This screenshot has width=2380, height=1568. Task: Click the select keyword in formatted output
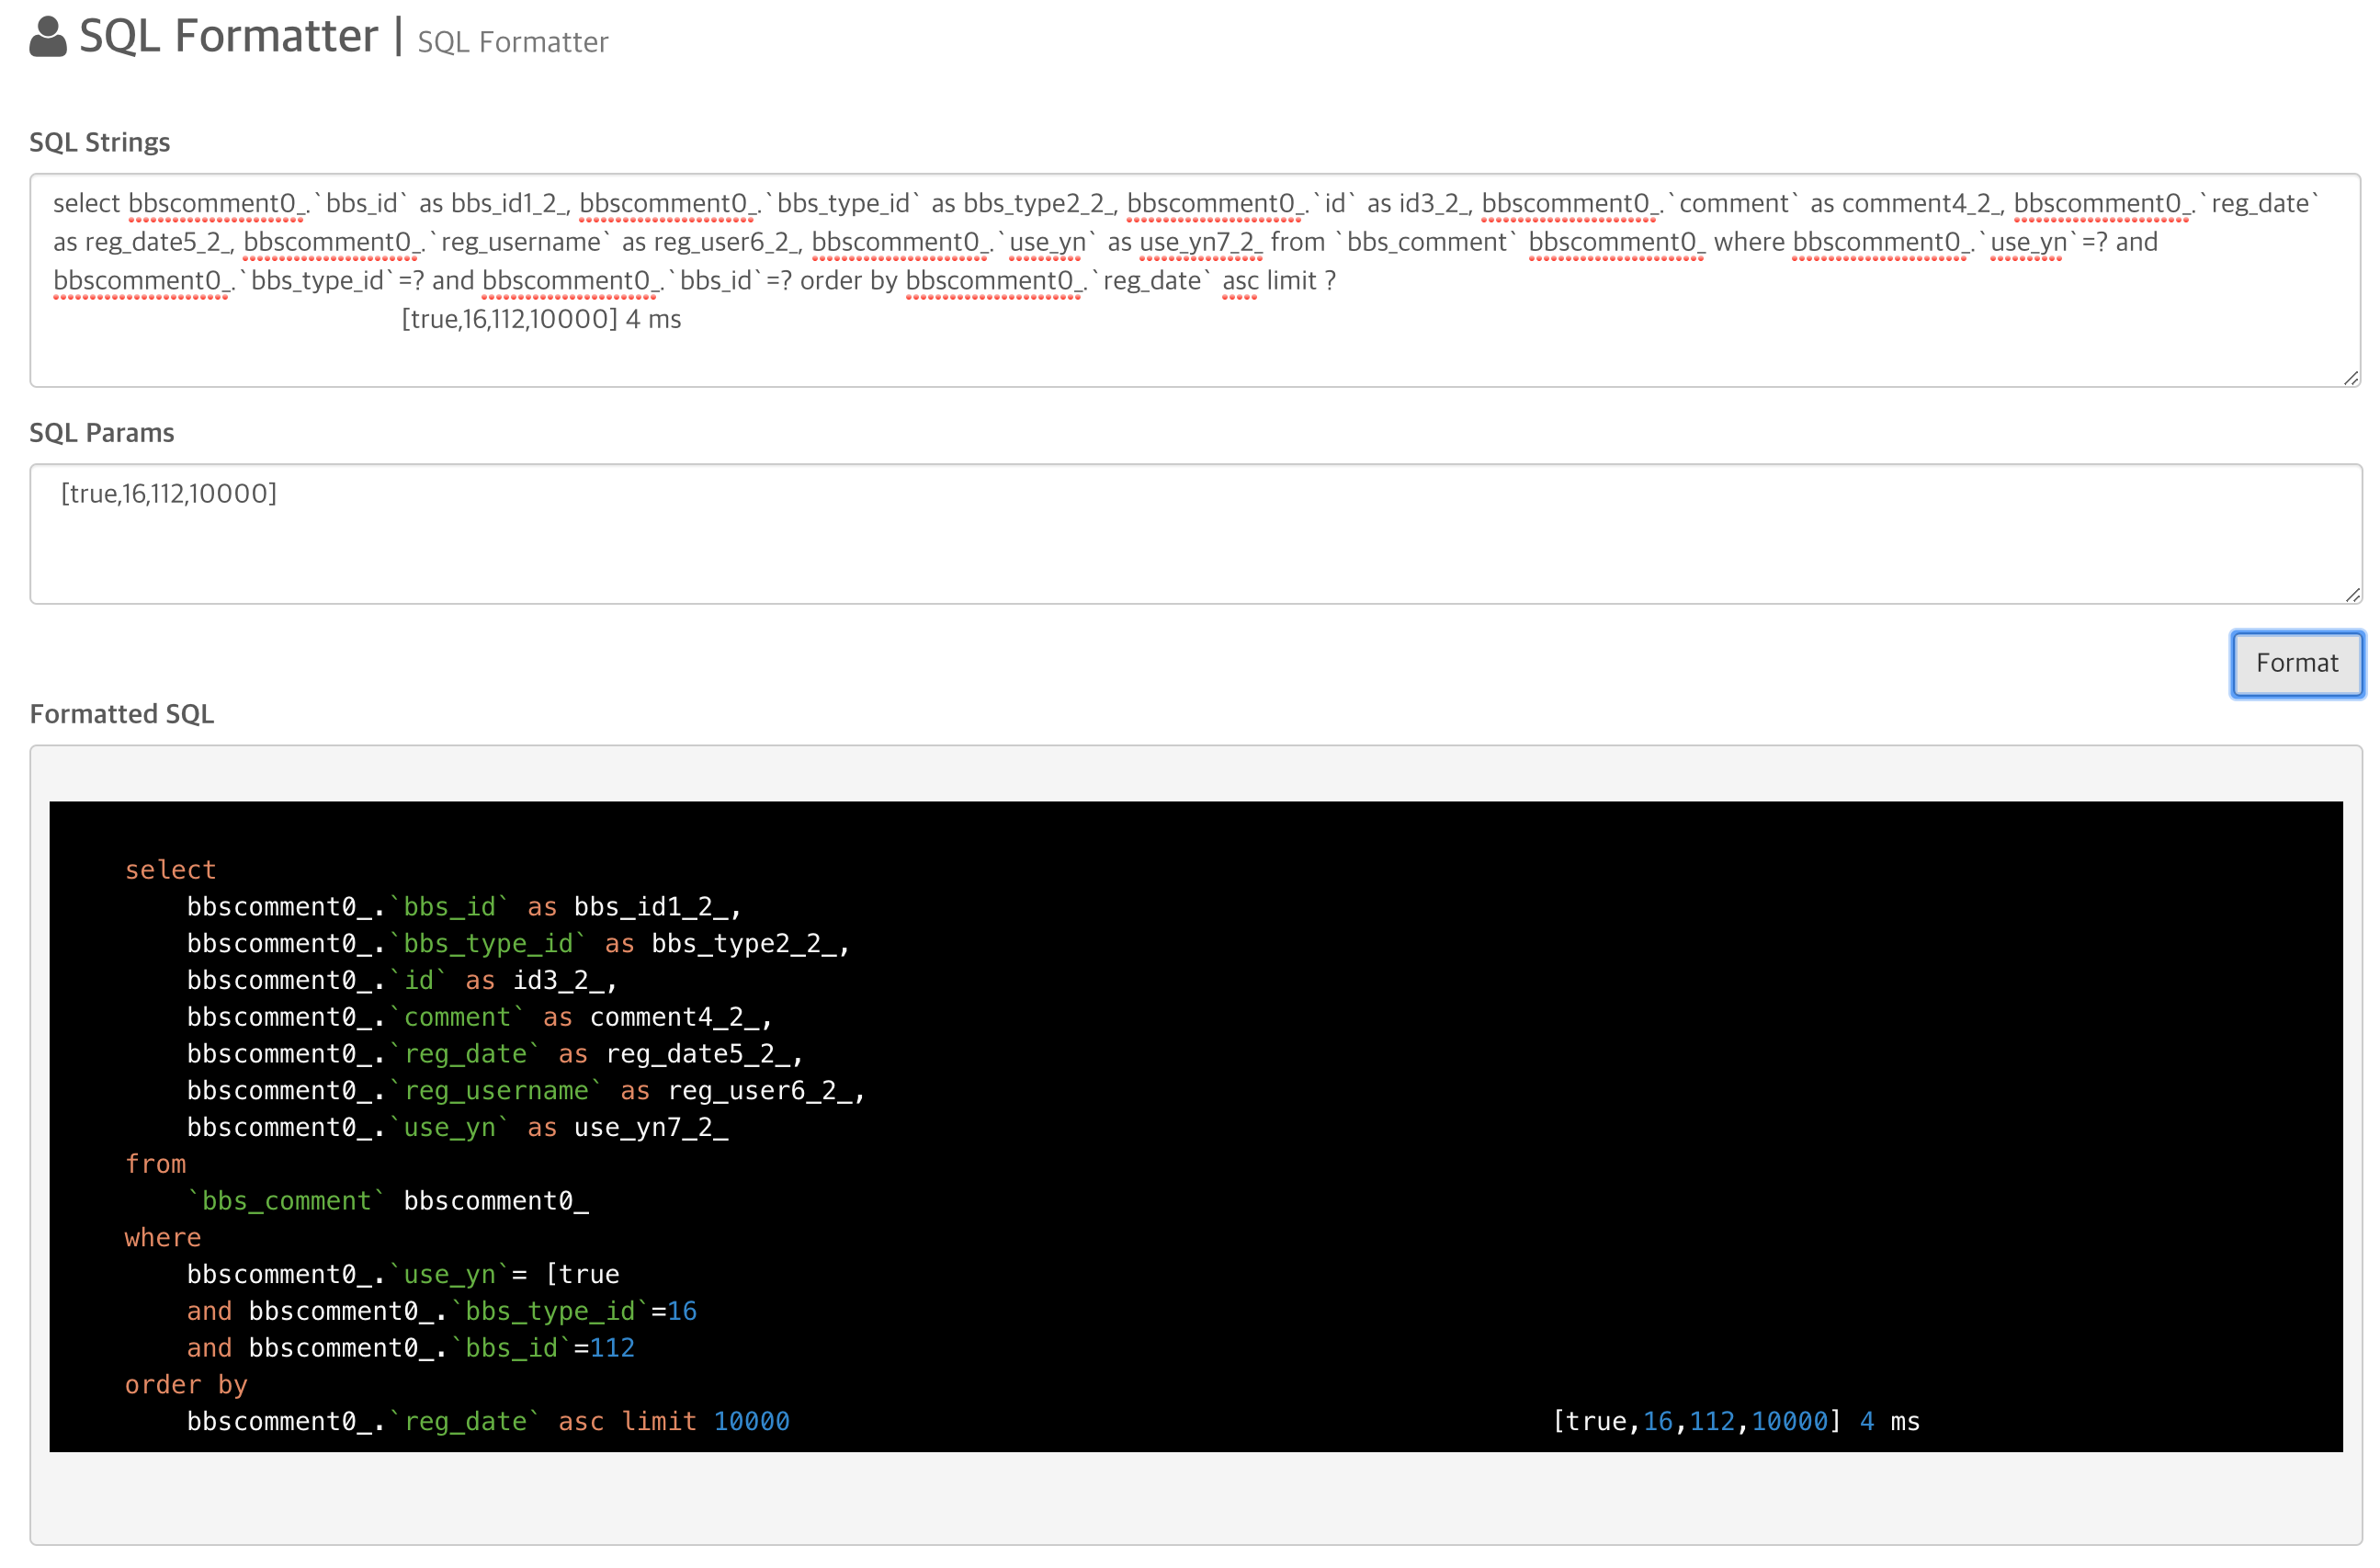(x=170, y=869)
